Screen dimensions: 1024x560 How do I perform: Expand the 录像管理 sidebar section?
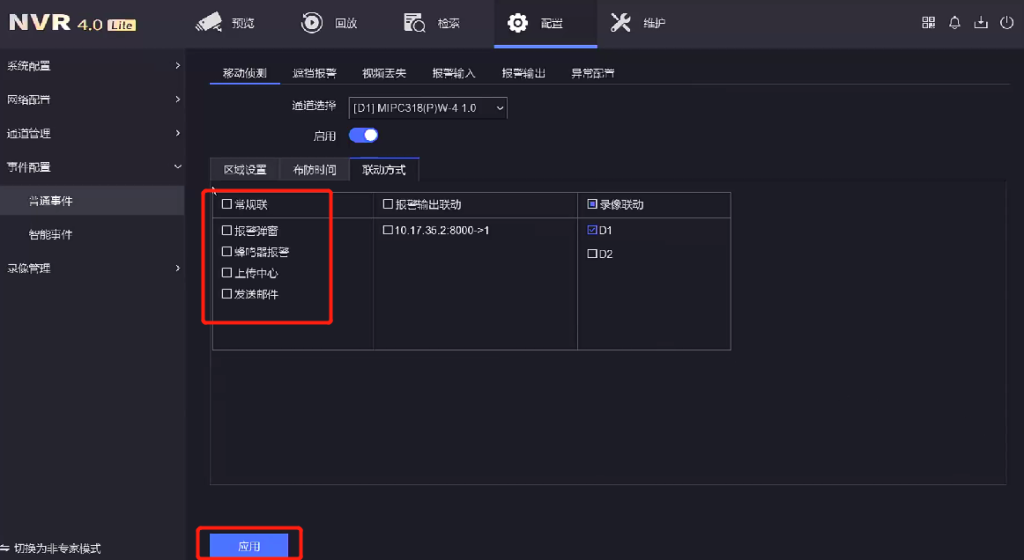pos(92,268)
